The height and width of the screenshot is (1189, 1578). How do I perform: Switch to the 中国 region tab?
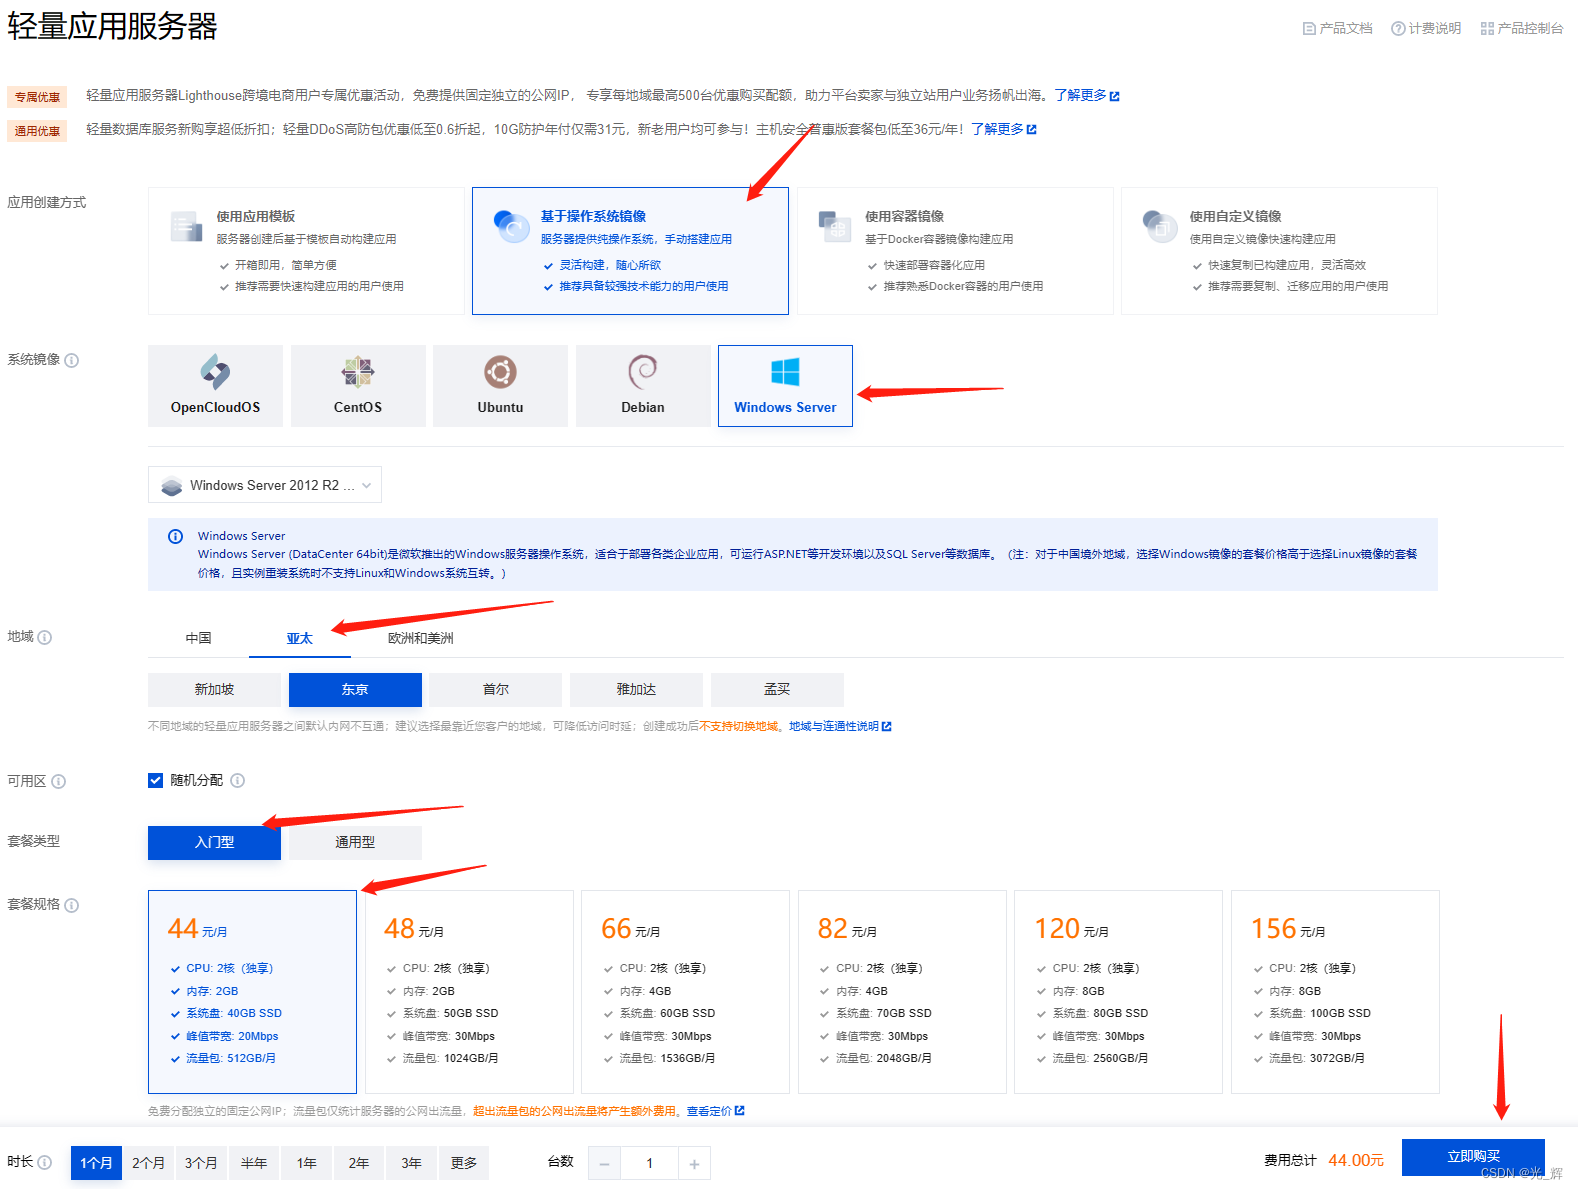[x=198, y=638]
